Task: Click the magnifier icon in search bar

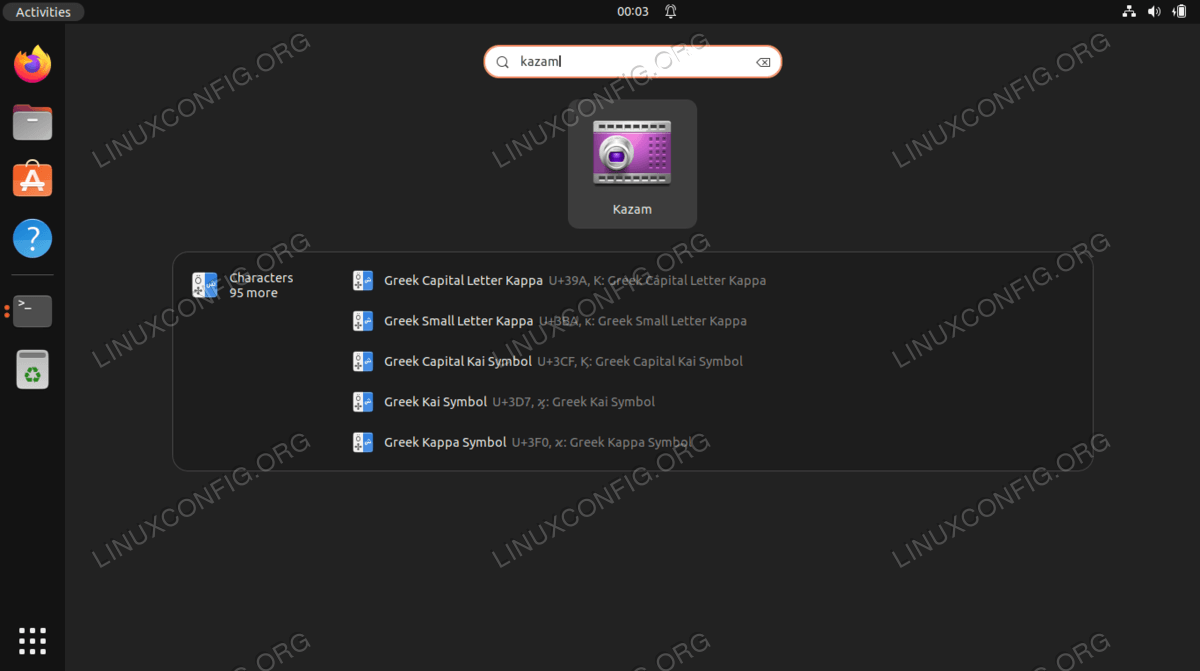Action: tap(503, 62)
